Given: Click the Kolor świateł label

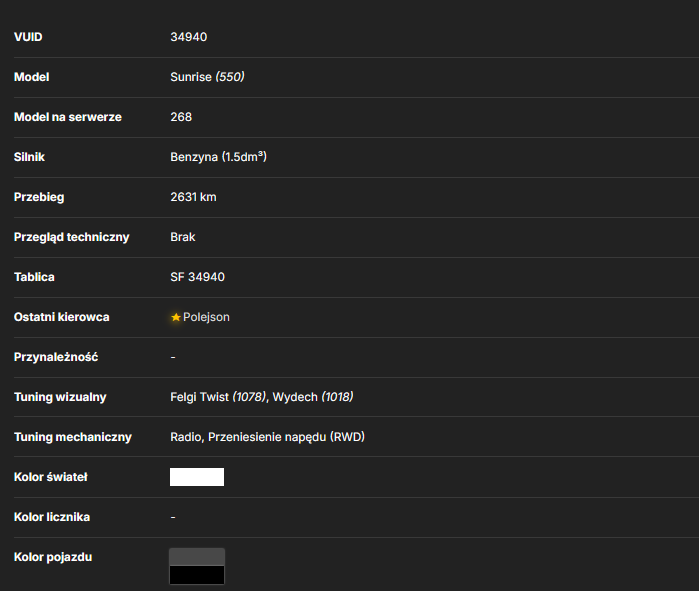Looking at the screenshot, I should tap(51, 477).
